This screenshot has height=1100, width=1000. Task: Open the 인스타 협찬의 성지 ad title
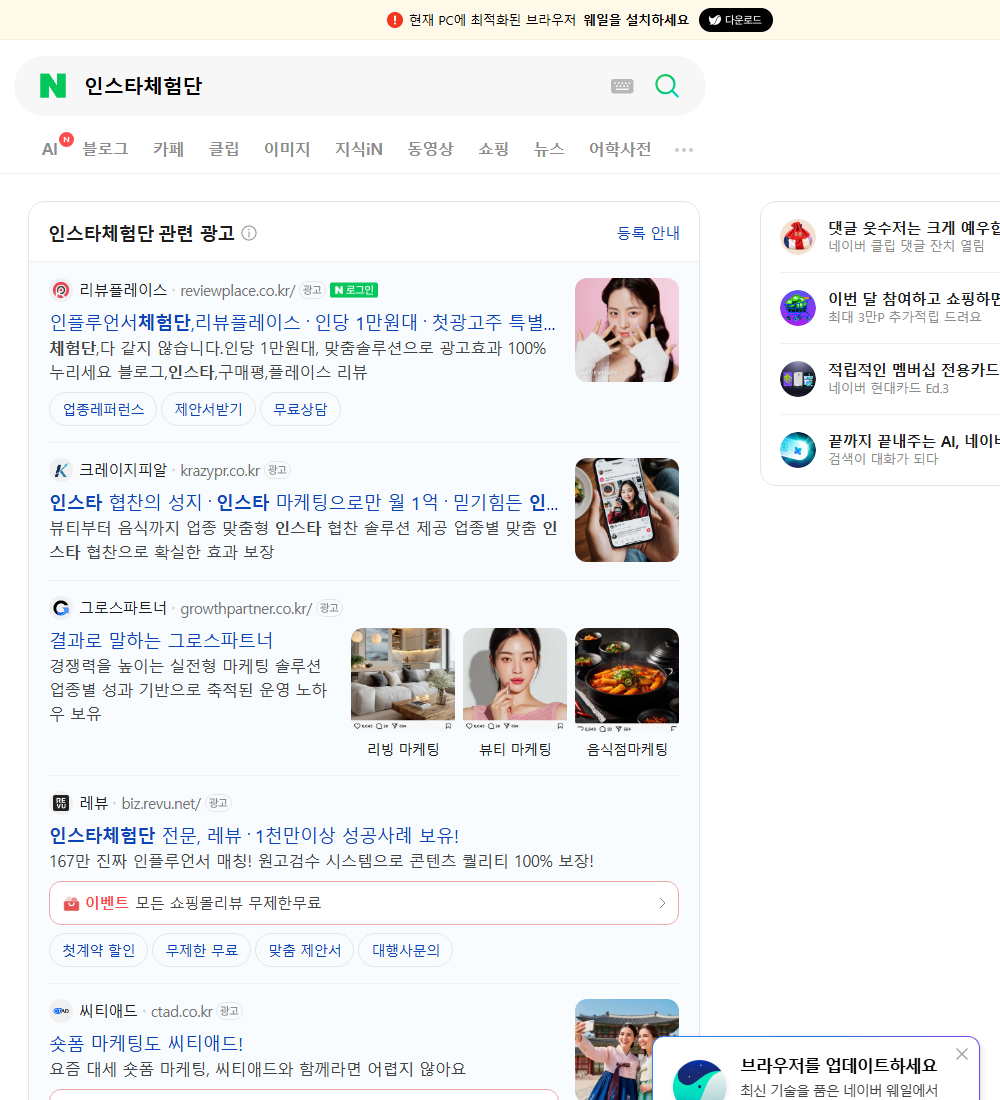point(304,502)
